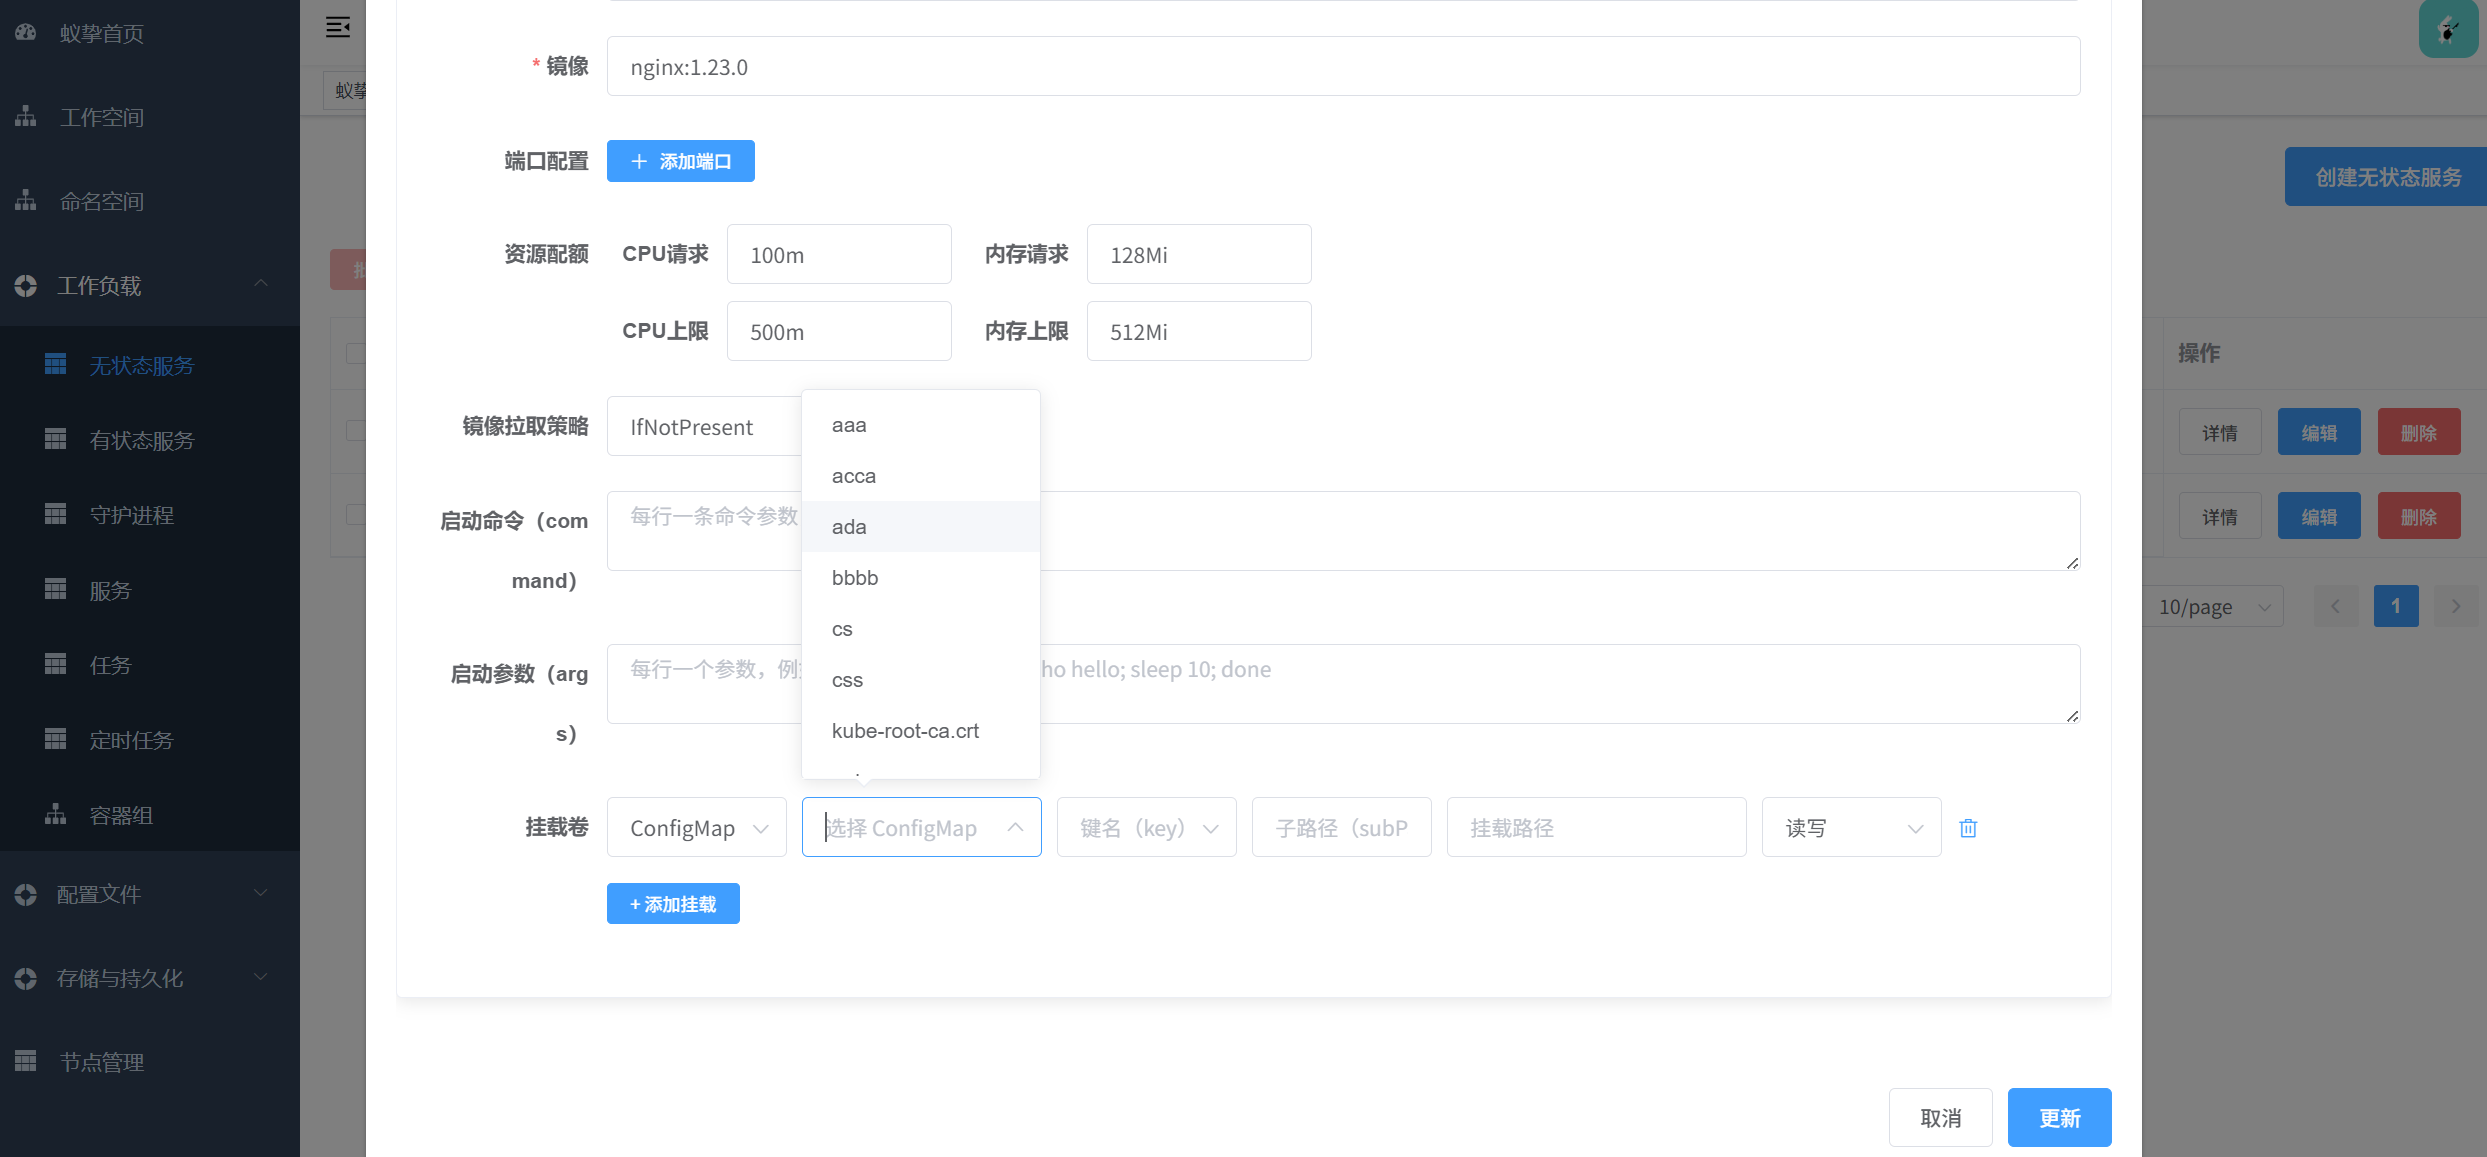Click the trash icon to delete mount row
The height and width of the screenshot is (1157, 2487).
pos(1968,828)
